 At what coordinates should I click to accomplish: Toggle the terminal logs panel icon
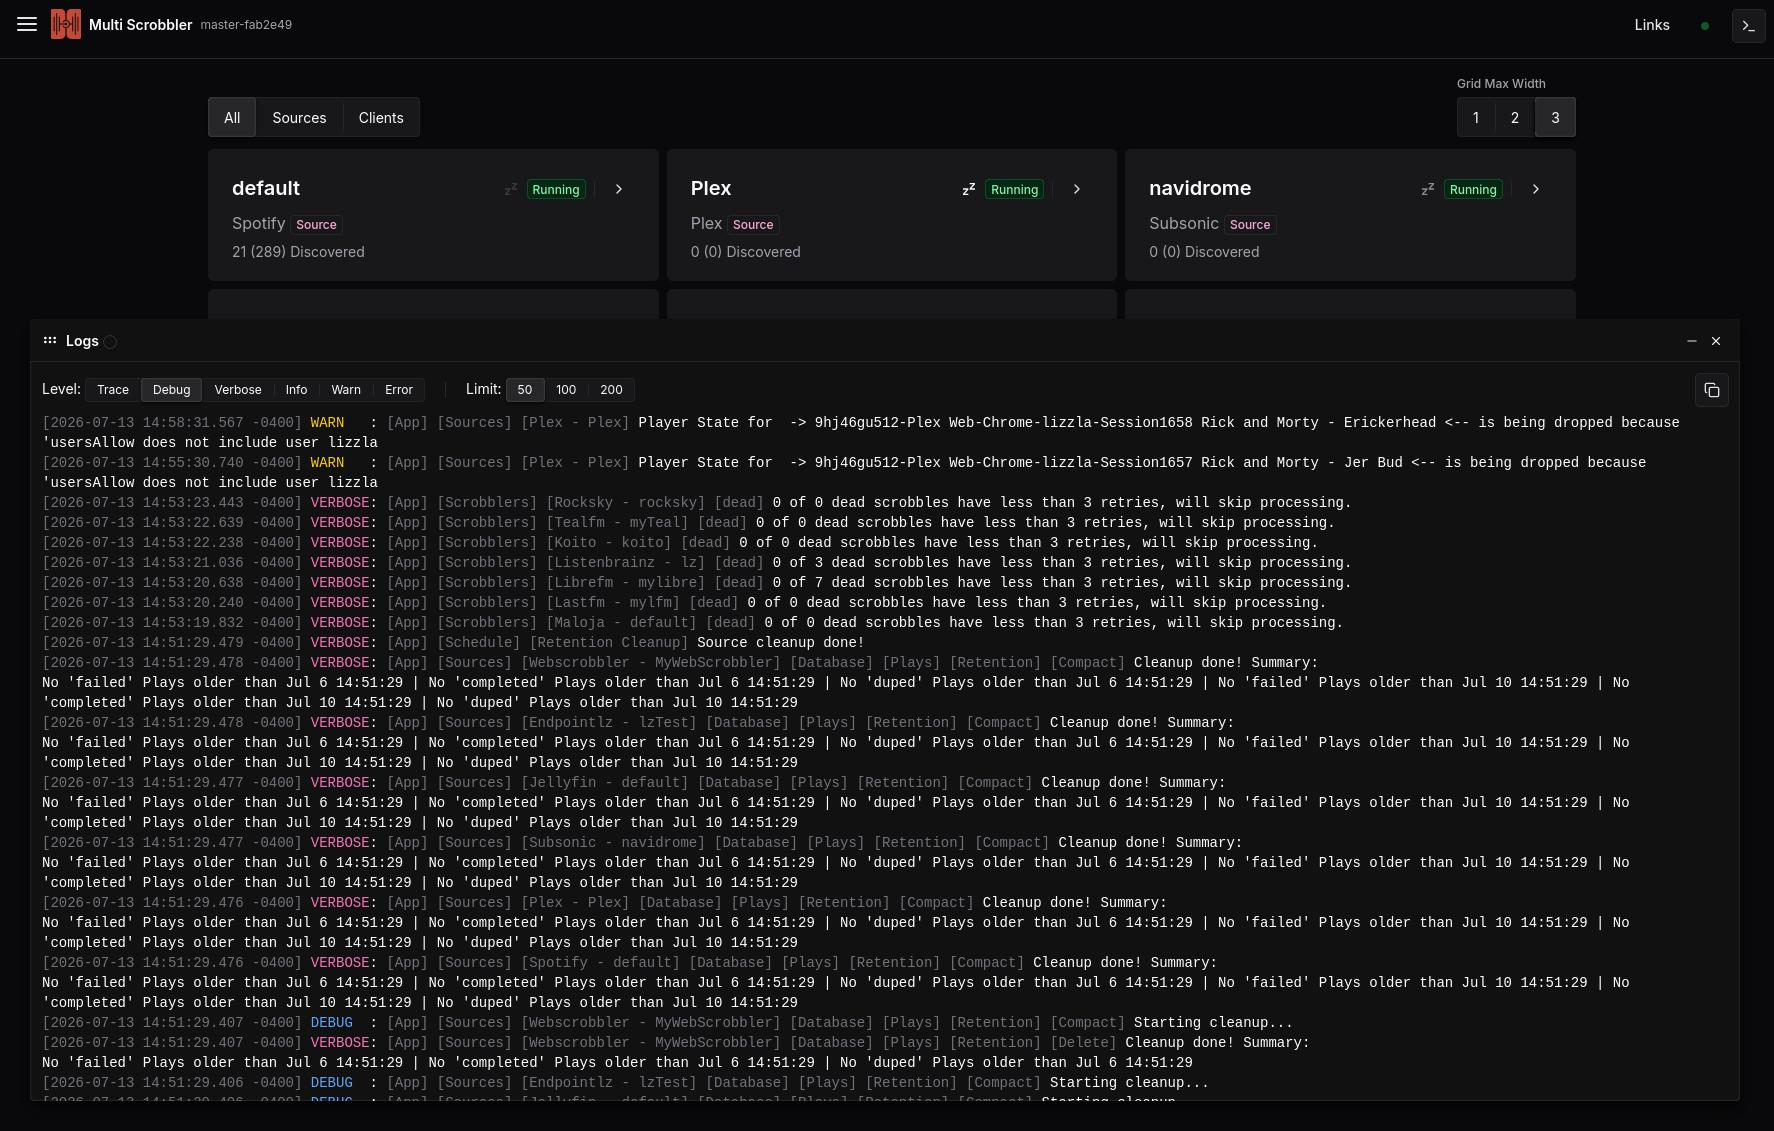(1748, 26)
